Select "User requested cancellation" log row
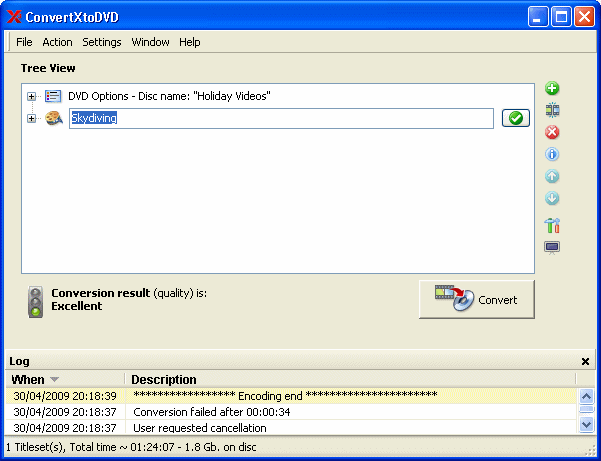This screenshot has width=601, height=461. (x=291, y=427)
